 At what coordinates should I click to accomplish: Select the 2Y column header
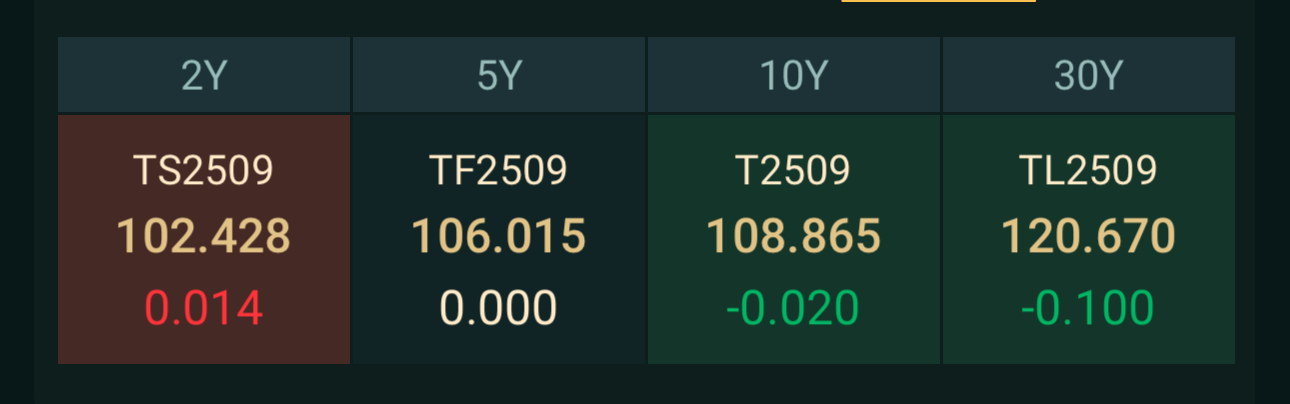tap(204, 76)
